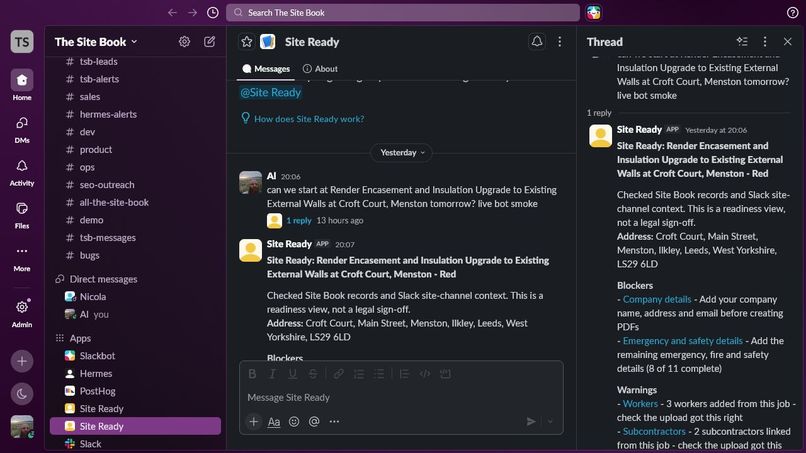
Task: Toggle italic formatting in the composer
Action: click(x=272, y=374)
